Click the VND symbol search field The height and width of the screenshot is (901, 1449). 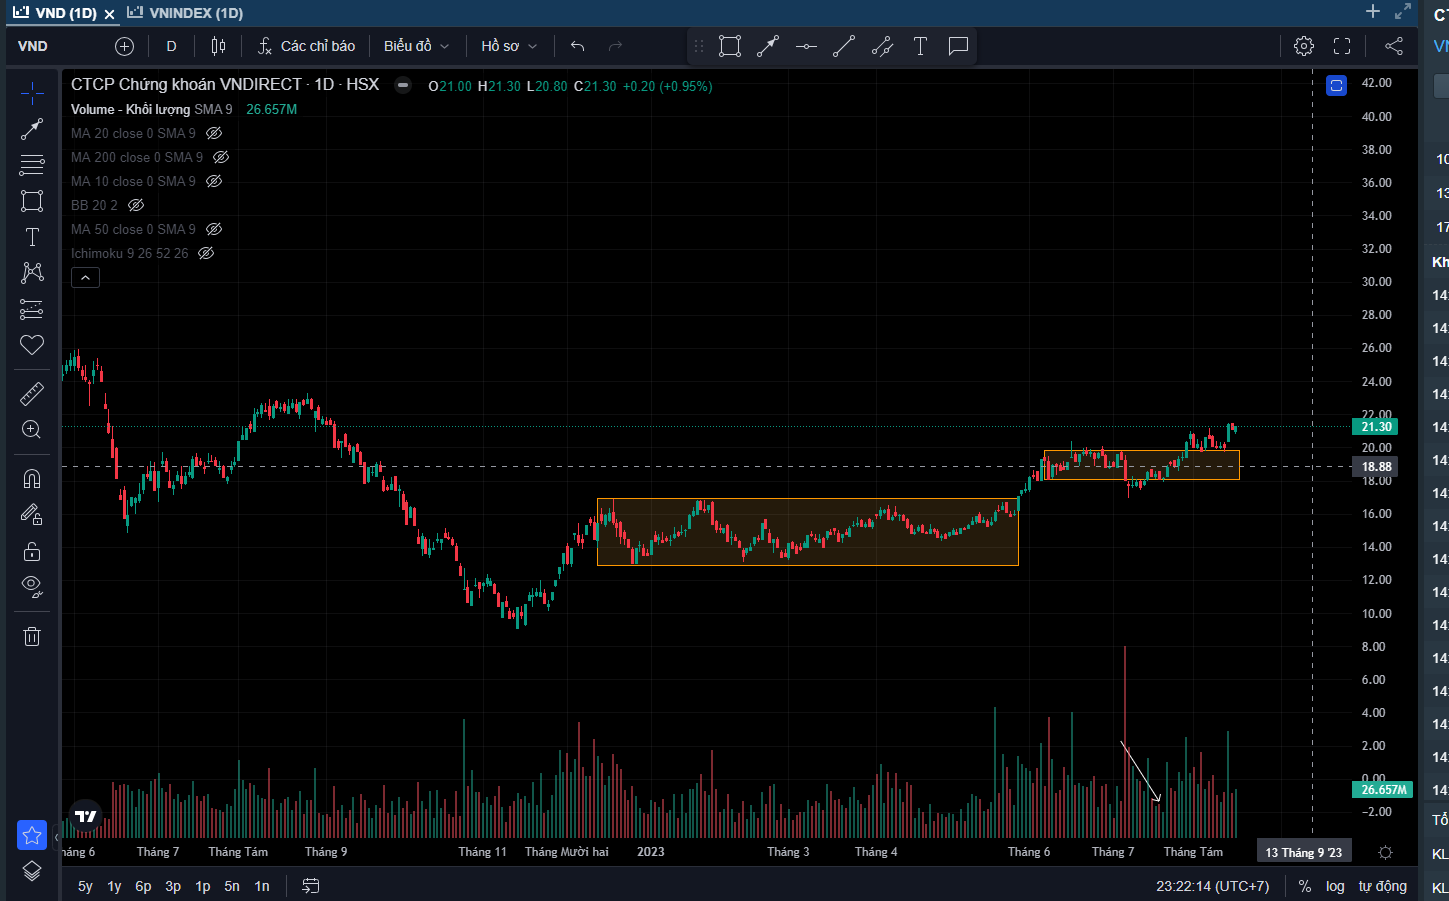click(x=60, y=46)
